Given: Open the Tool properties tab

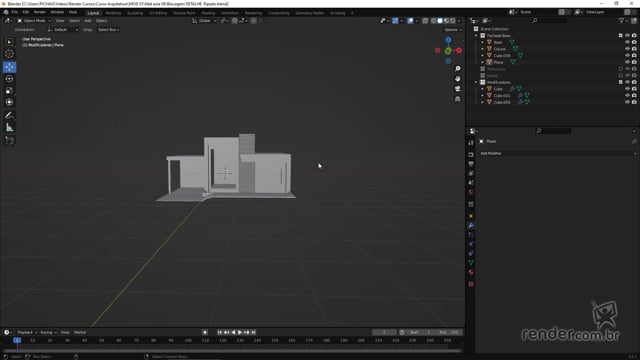Looking at the screenshot, I should (471, 143).
